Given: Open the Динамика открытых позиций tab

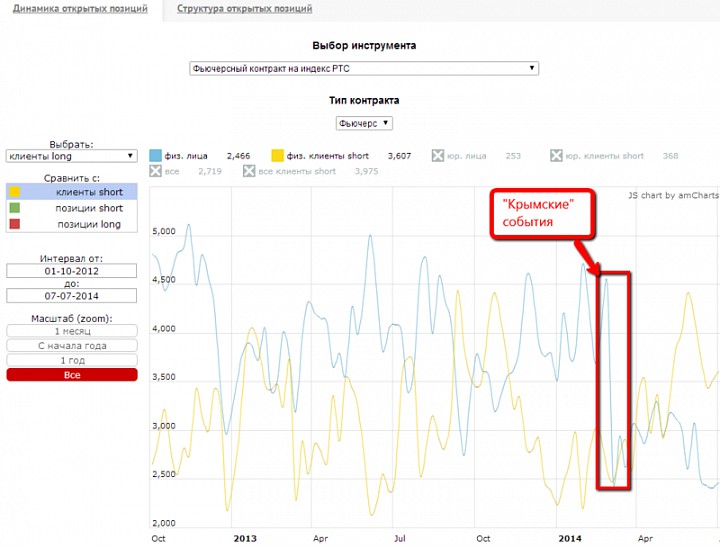Looking at the screenshot, I should [80, 9].
